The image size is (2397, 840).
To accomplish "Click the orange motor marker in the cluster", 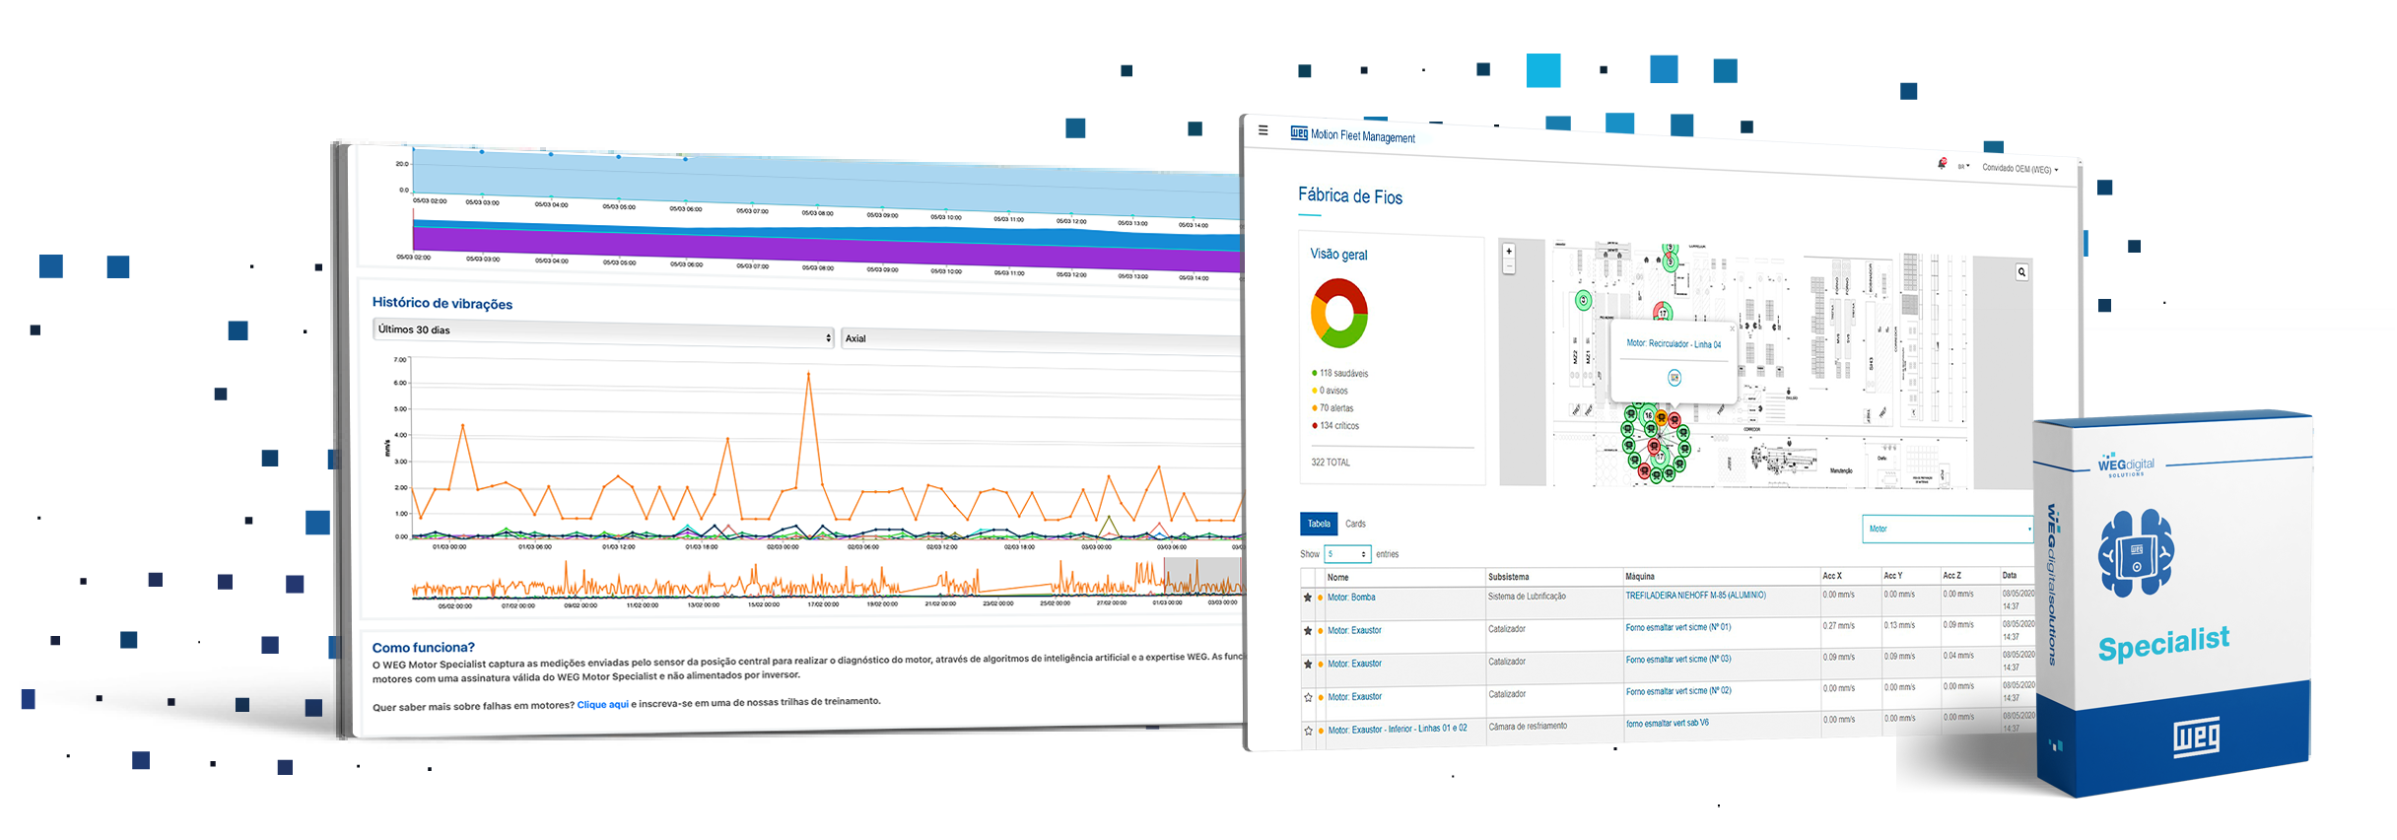I will coord(1661,417).
